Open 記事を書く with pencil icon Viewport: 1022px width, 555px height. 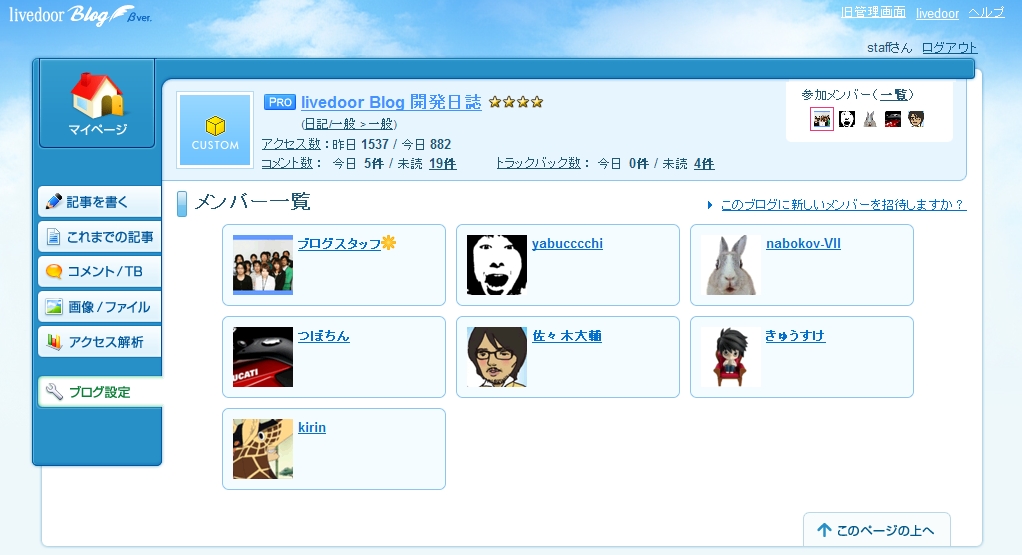tap(99, 202)
